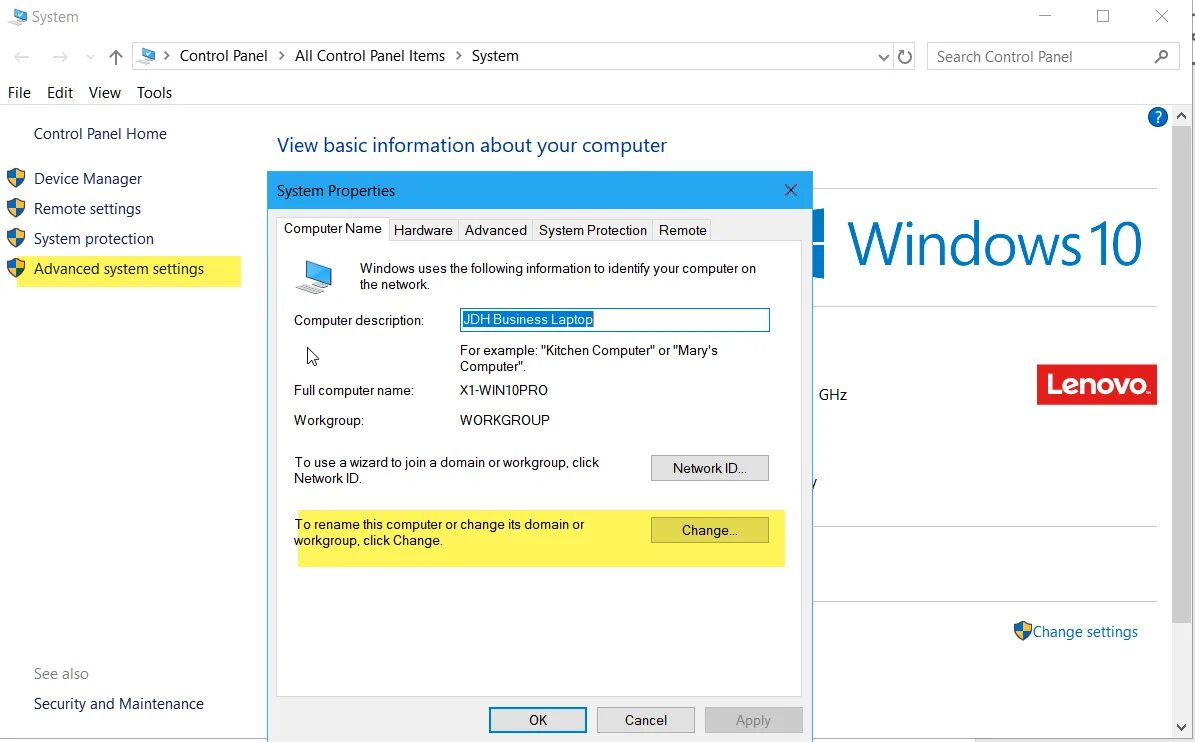Switch to the System Protection tab
This screenshot has height=742, width=1195.
tap(592, 230)
